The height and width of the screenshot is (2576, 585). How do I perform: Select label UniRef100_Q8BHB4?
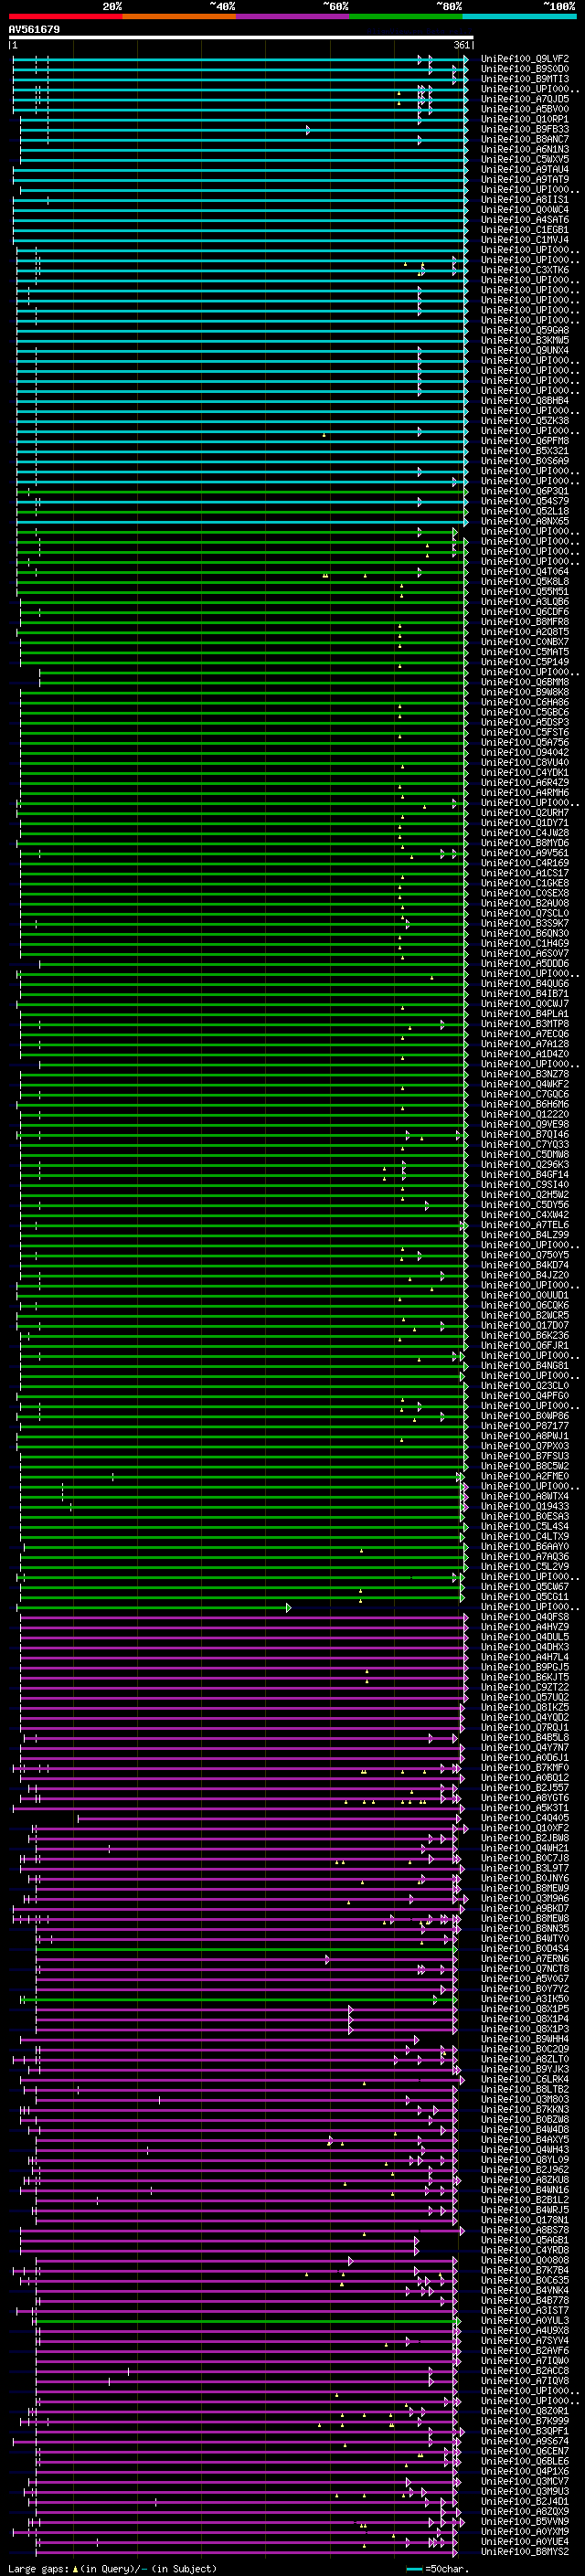pos(525,401)
